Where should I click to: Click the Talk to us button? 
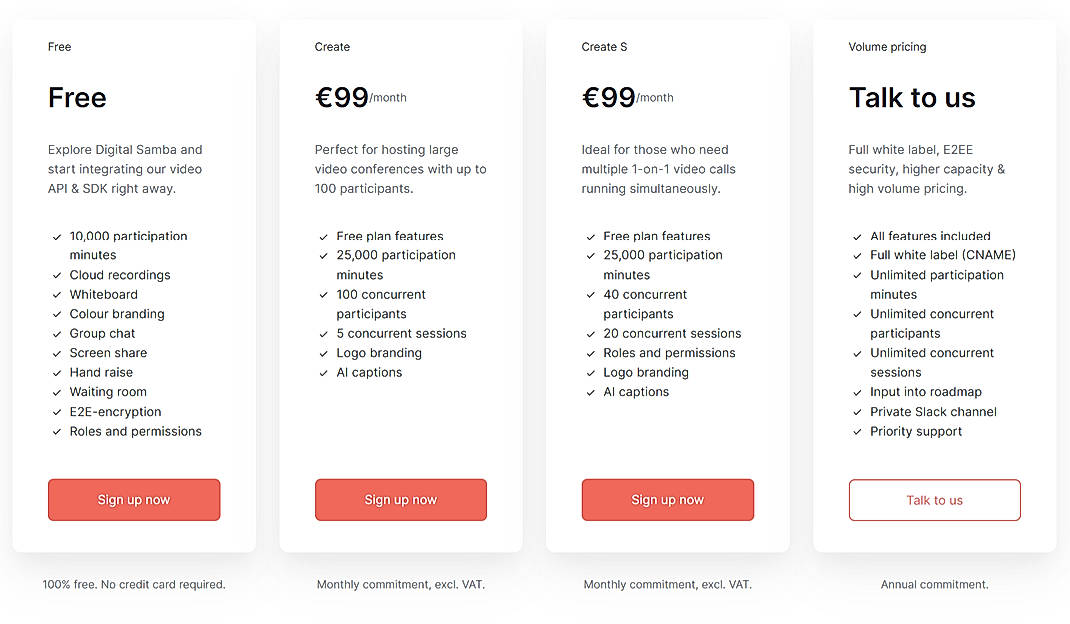tap(934, 500)
